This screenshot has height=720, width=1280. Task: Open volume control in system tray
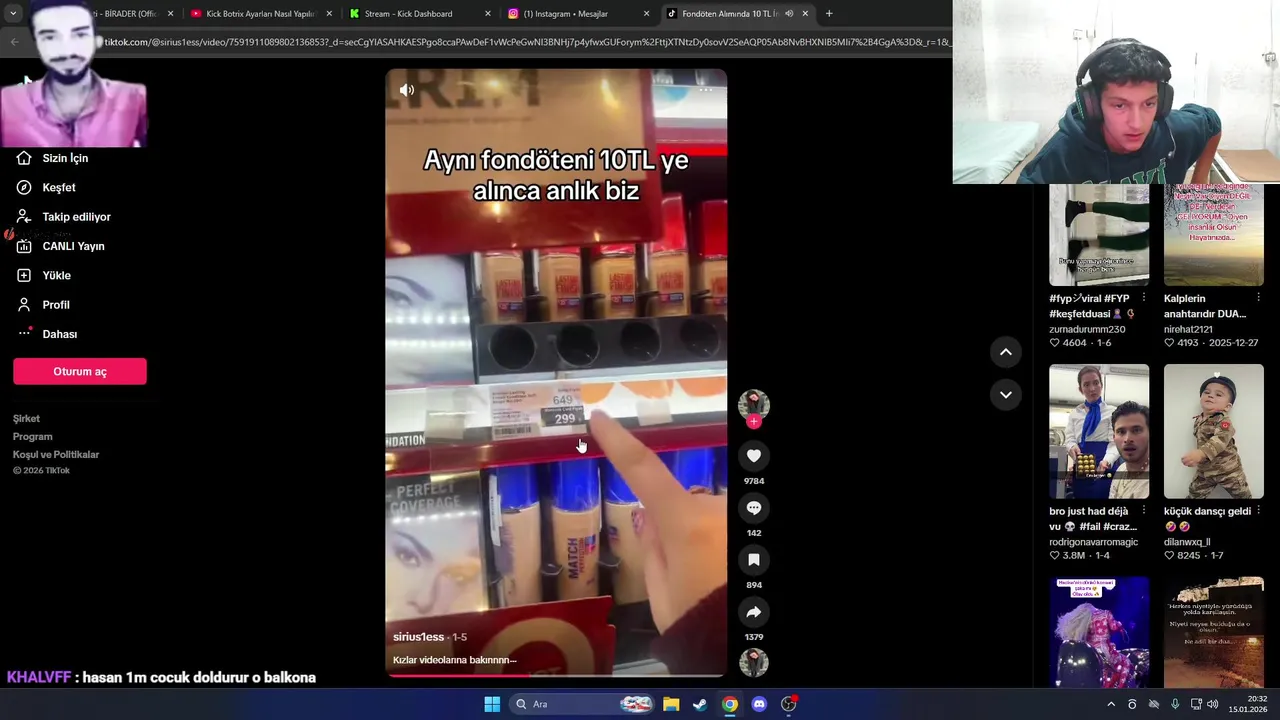[x=1213, y=704]
